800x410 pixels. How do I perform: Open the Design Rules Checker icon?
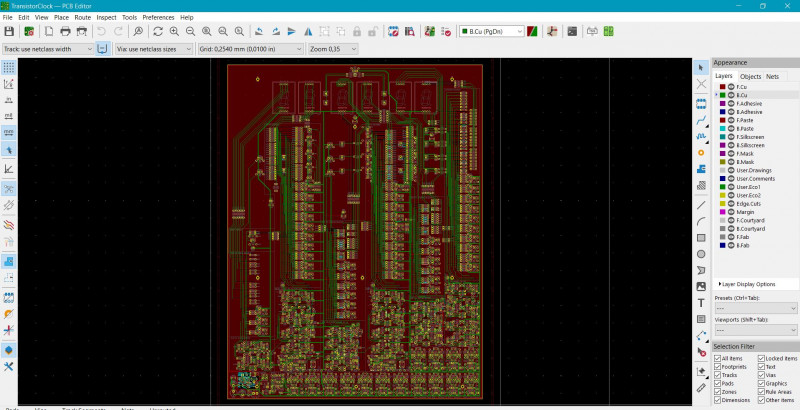[x=448, y=31]
